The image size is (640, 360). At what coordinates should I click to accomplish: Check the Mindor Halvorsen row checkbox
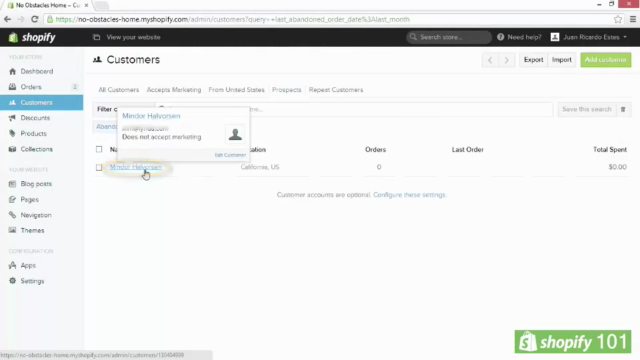pos(99,167)
